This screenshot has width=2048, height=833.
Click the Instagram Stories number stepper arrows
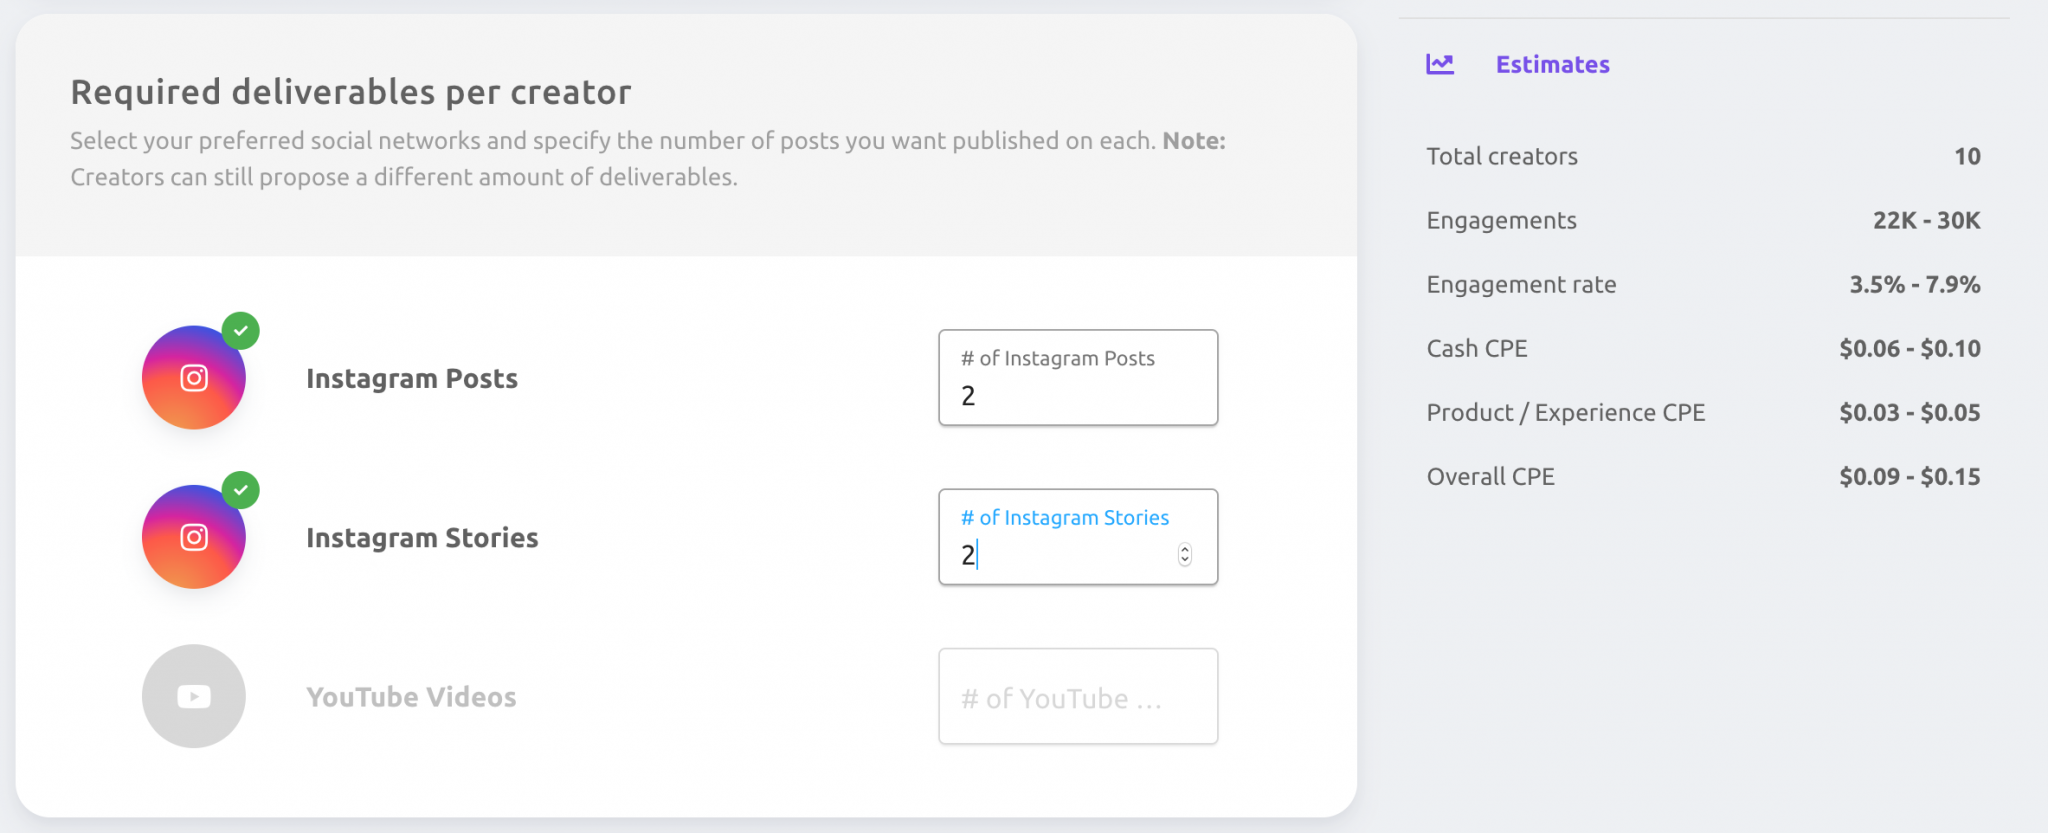click(1185, 555)
